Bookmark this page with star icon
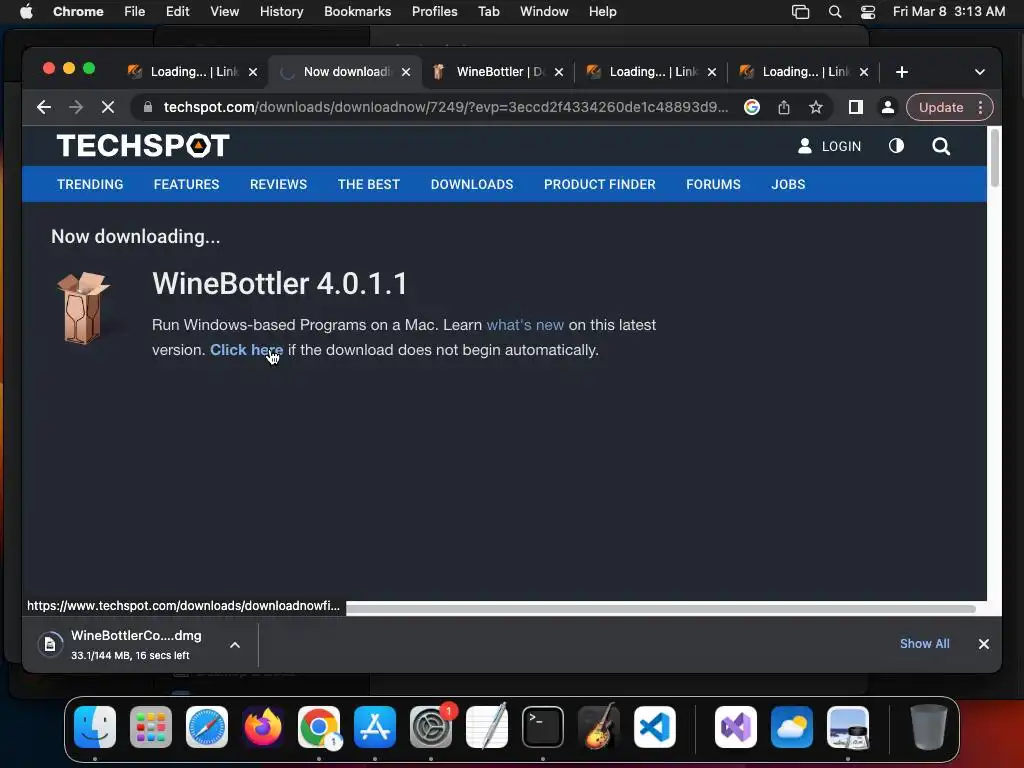The width and height of the screenshot is (1024, 768). coord(816,107)
